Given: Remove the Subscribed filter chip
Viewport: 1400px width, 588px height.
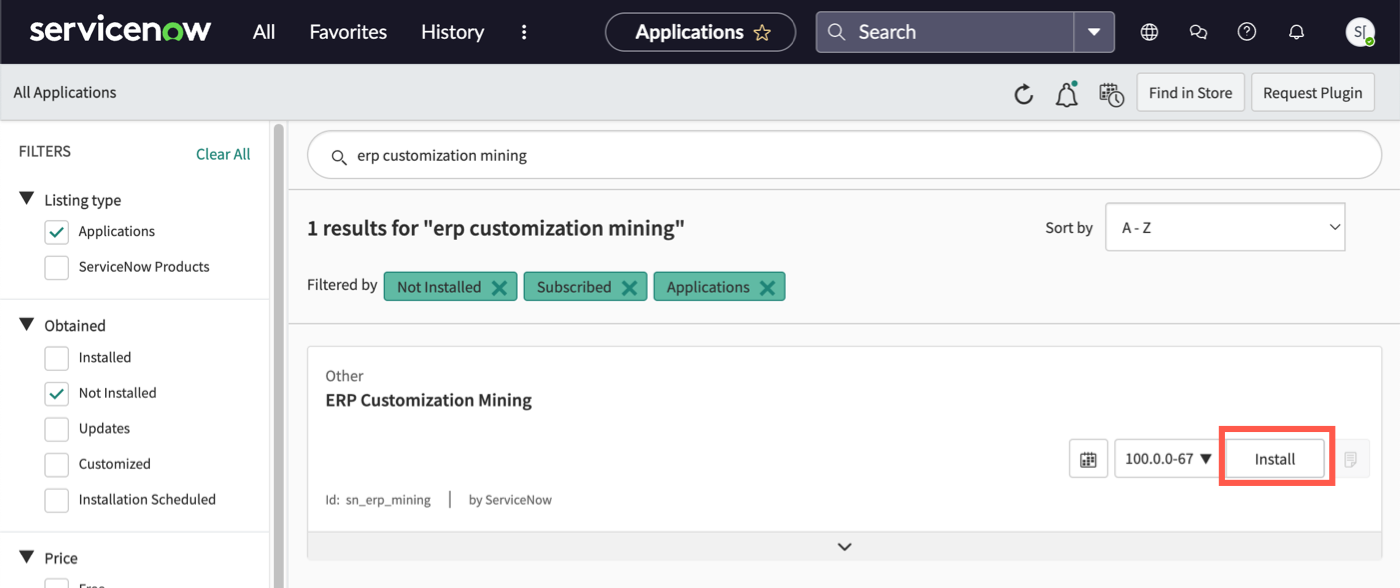Looking at the screenshot, I should [629, 288].
